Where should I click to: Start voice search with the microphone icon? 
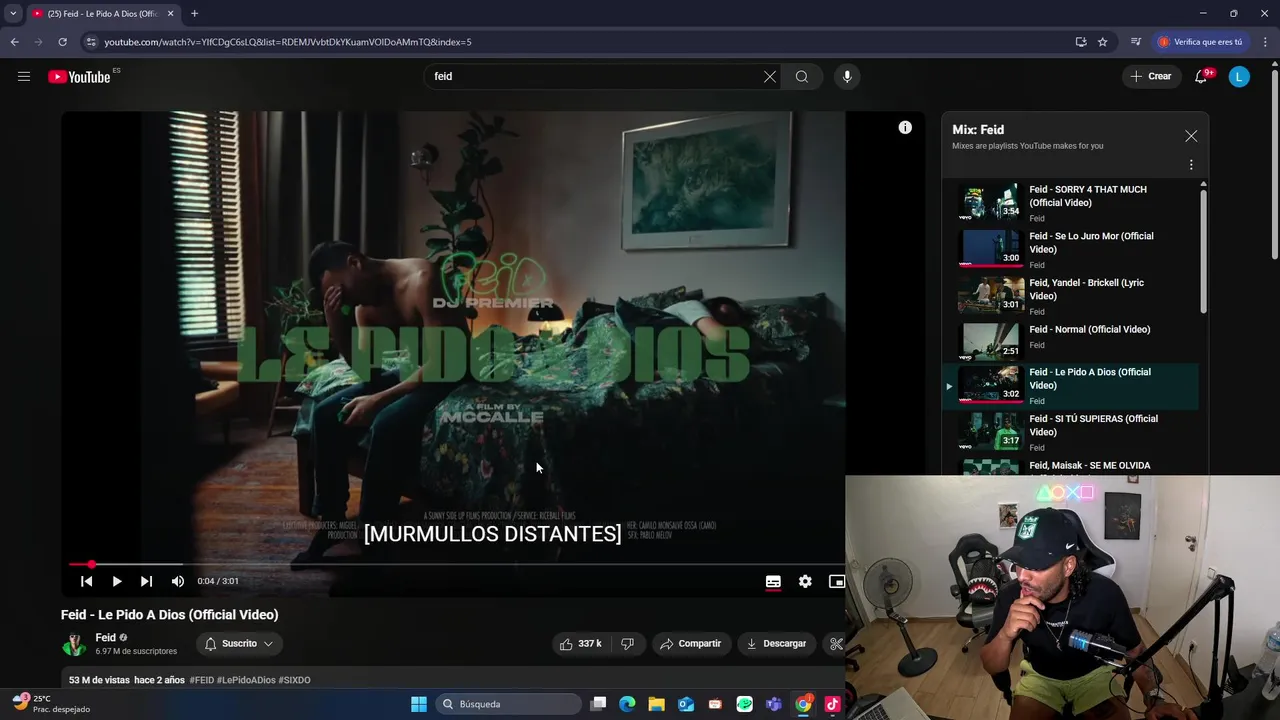click(847, 76)
